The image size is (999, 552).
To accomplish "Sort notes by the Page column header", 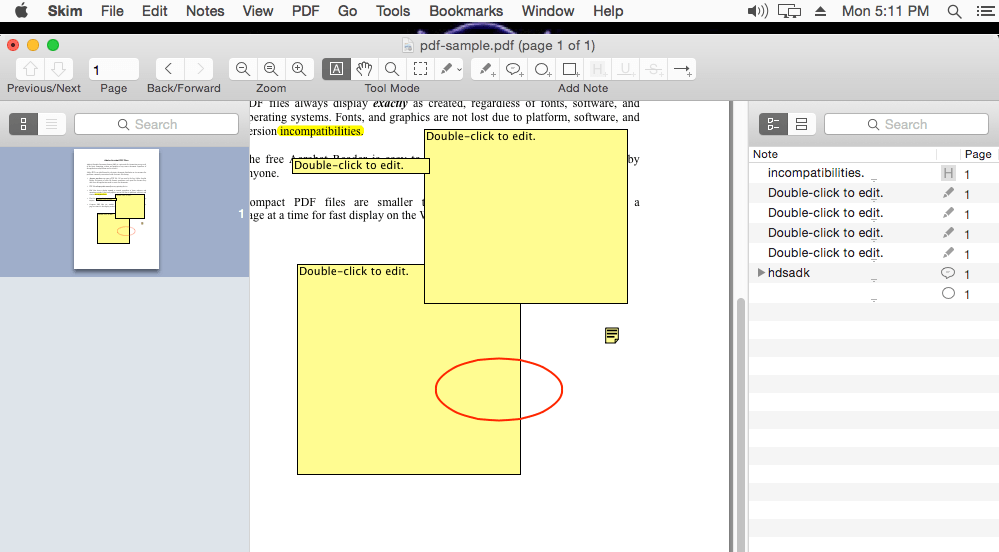I will tap(978, 154).
